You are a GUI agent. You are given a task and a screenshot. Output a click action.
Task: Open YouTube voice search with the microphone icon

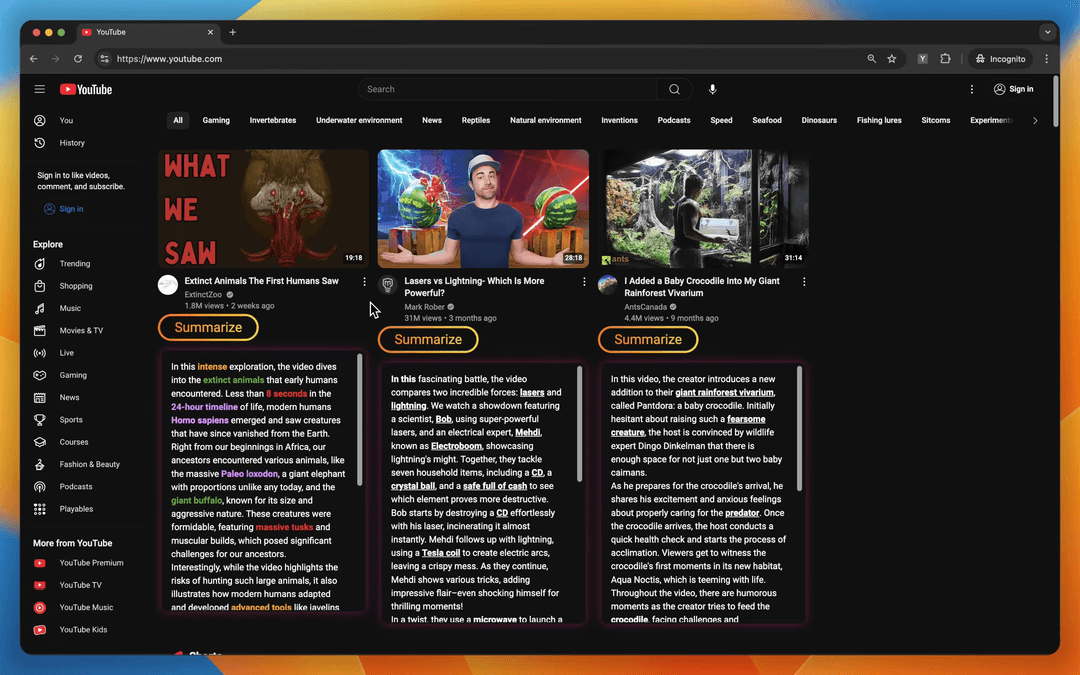pyautogui.click(x=712, y=89)
